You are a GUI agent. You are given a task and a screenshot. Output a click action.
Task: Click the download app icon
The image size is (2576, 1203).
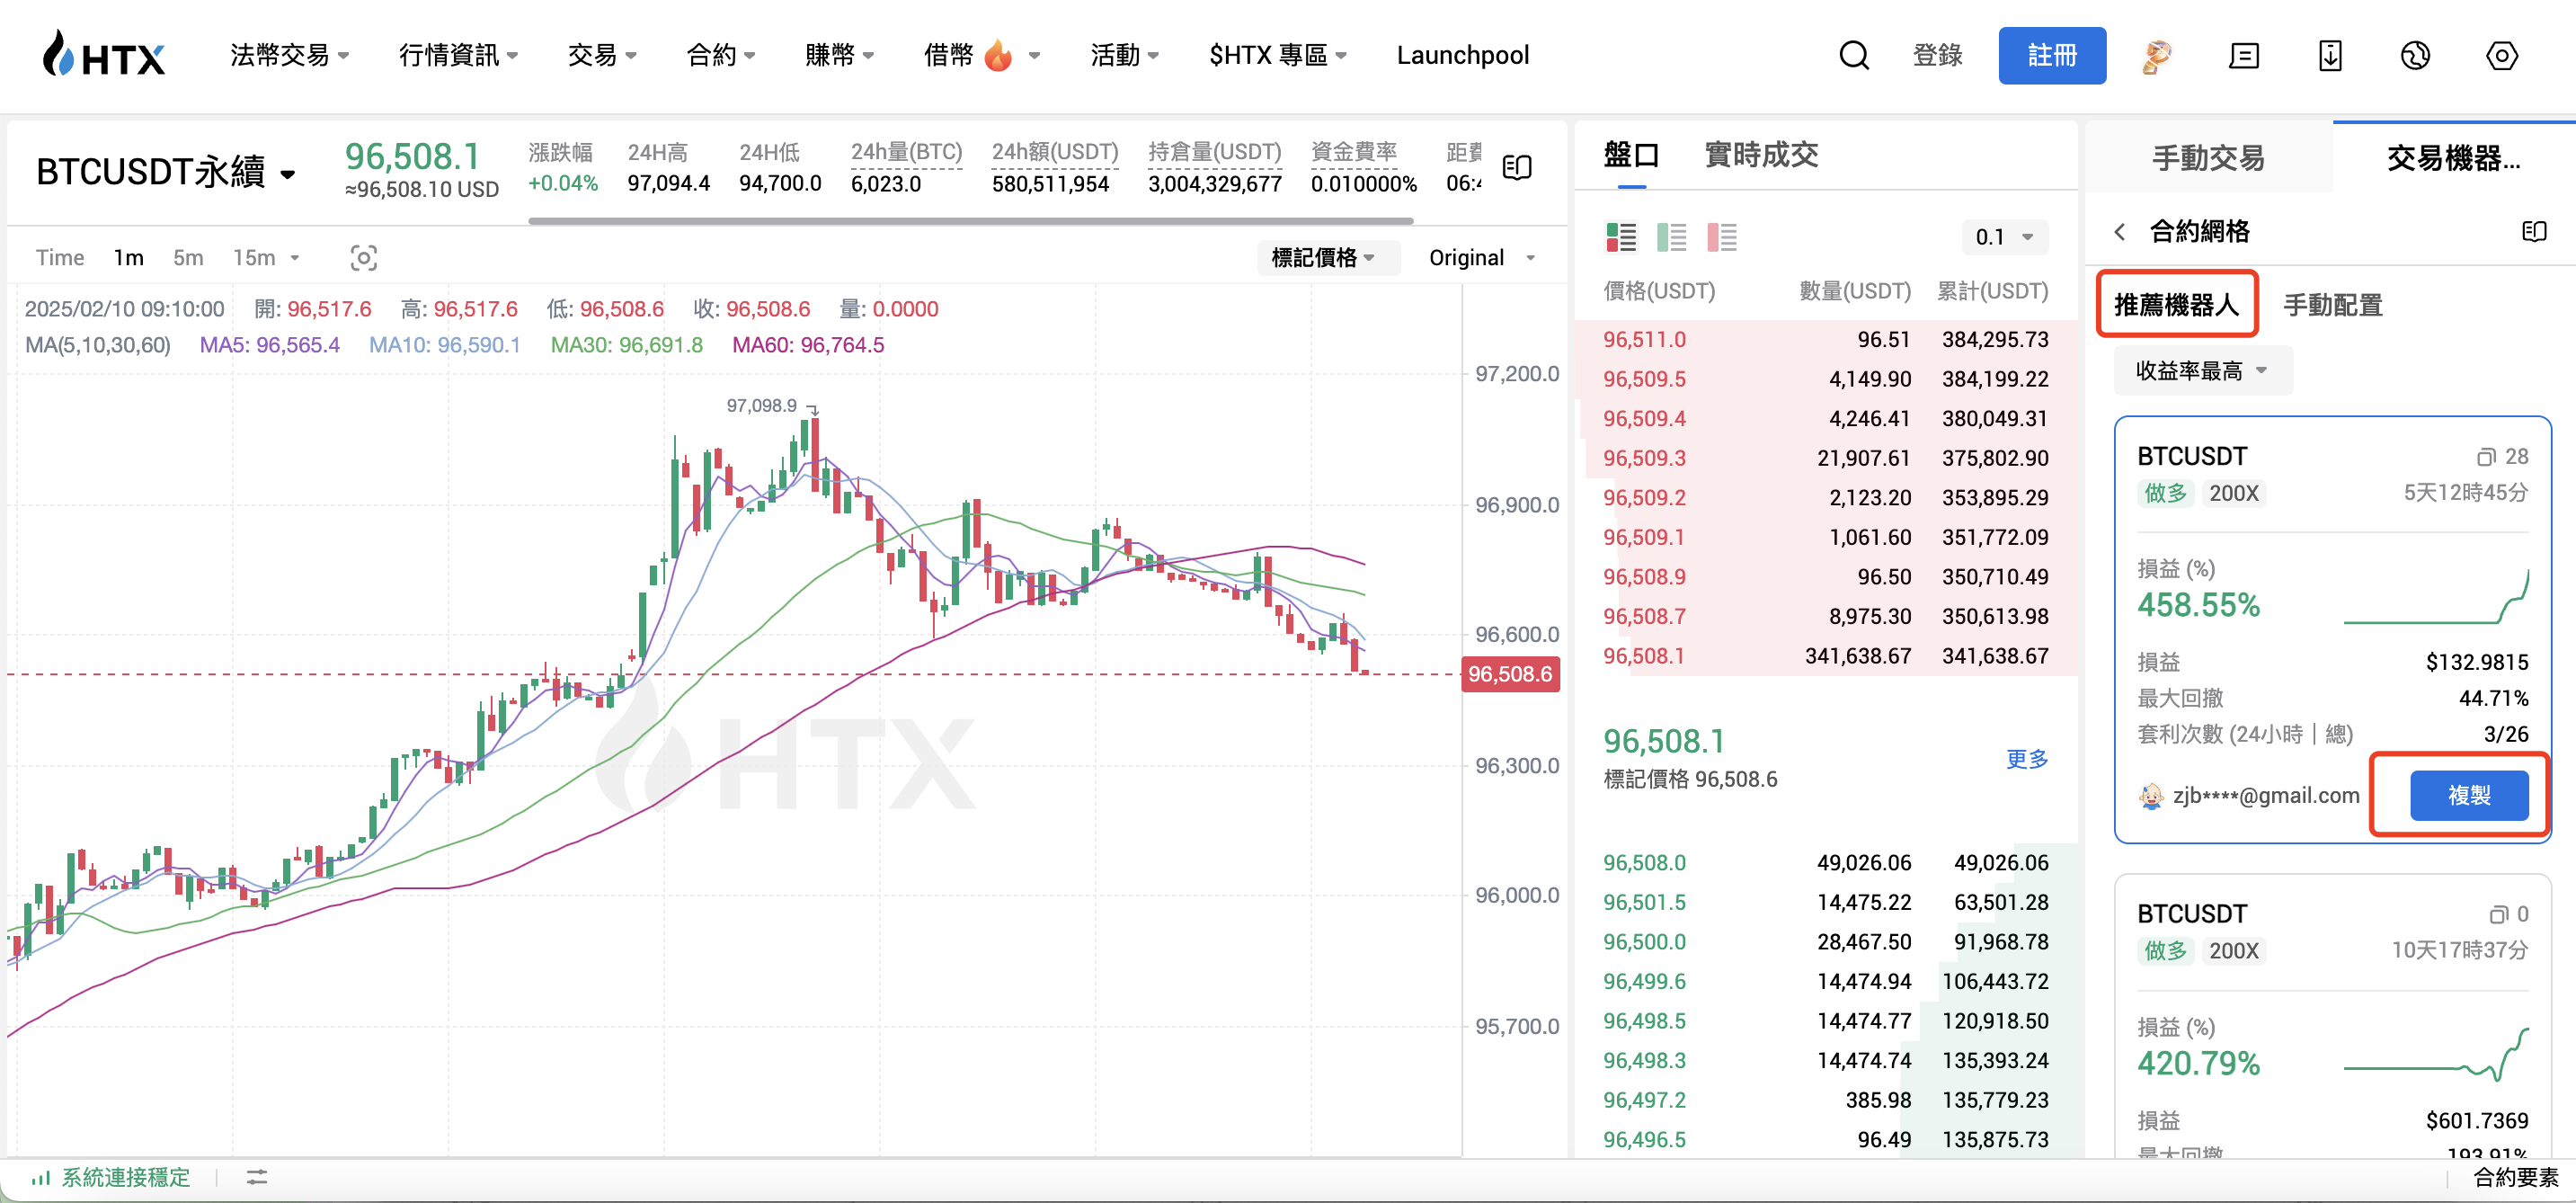pos(2330,56)
